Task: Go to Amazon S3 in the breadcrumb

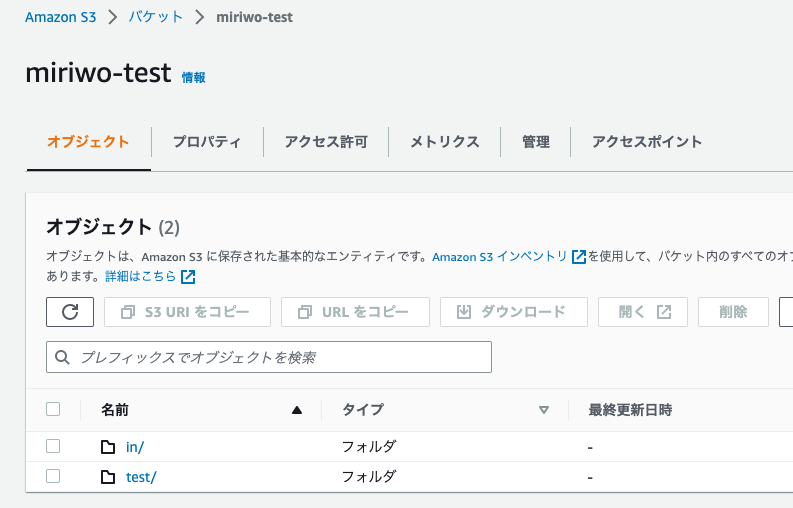Action: click(61, 17)
